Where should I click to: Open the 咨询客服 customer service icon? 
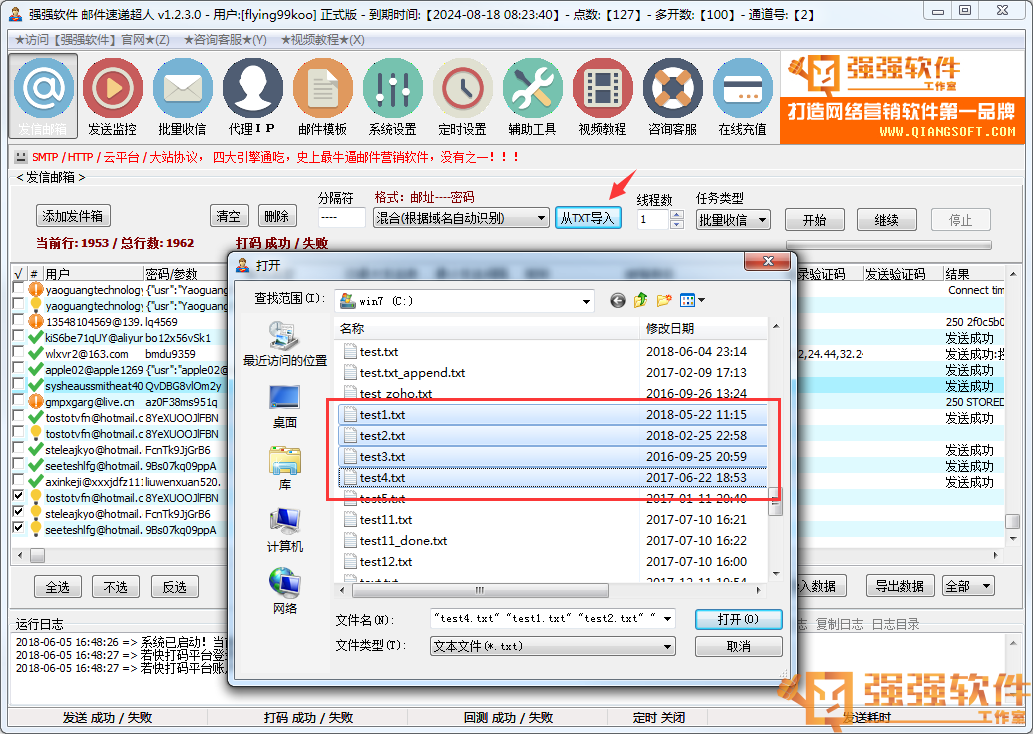[673, 96]
